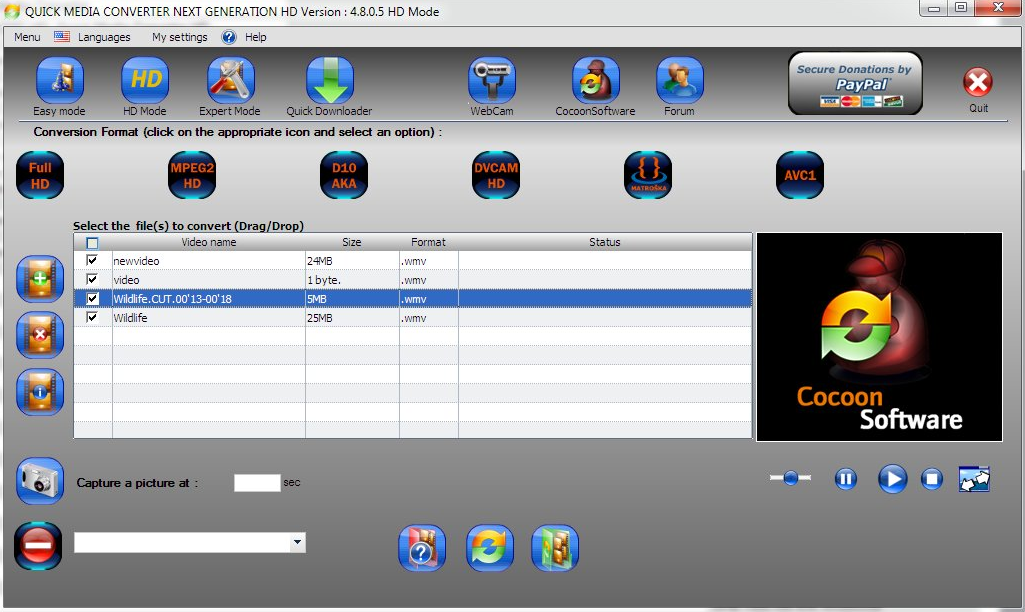
Task: Choose MPEG2 HD conversion format
Action: [x=192, y=175]
